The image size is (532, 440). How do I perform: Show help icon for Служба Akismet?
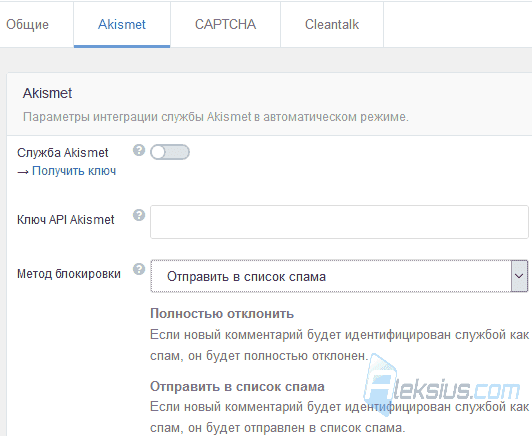click(x=139, y=150)
